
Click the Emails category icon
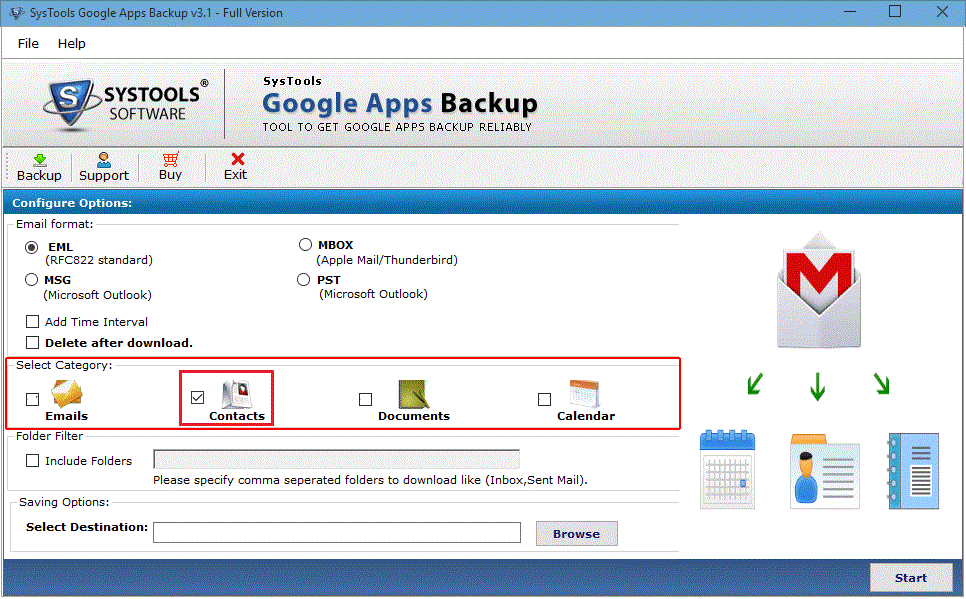pyautogui.click(x=66, y=392)
